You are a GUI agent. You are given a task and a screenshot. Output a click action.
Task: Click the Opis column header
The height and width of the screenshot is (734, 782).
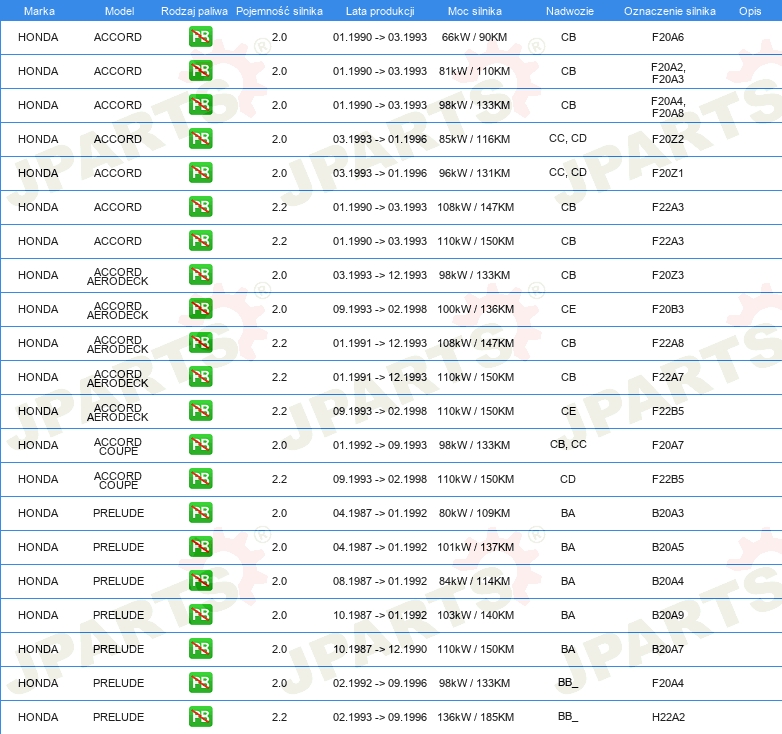(x=750, y=11)
